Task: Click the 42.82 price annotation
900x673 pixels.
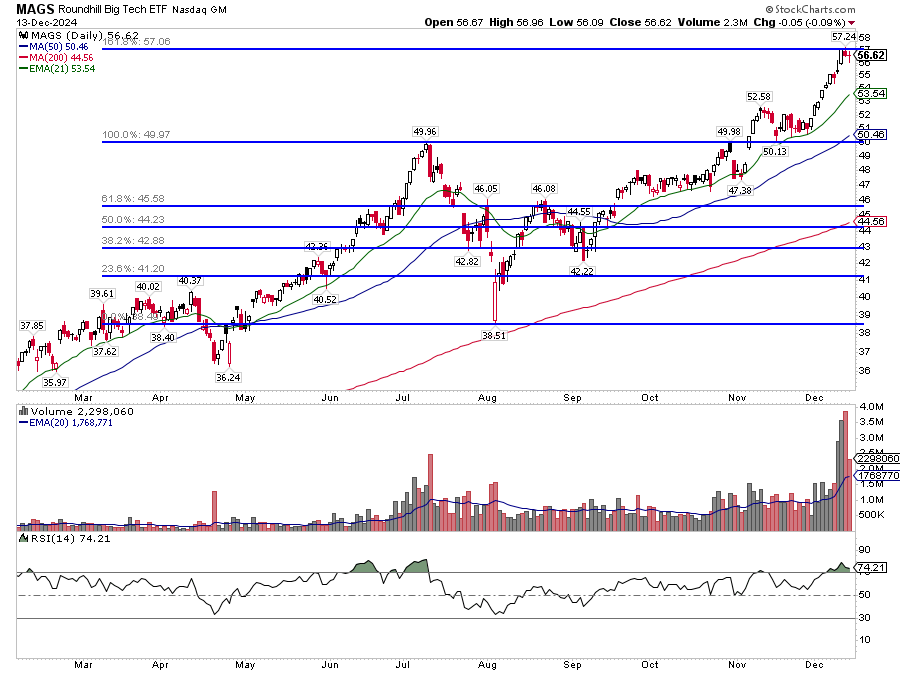Action: [467, 261]
